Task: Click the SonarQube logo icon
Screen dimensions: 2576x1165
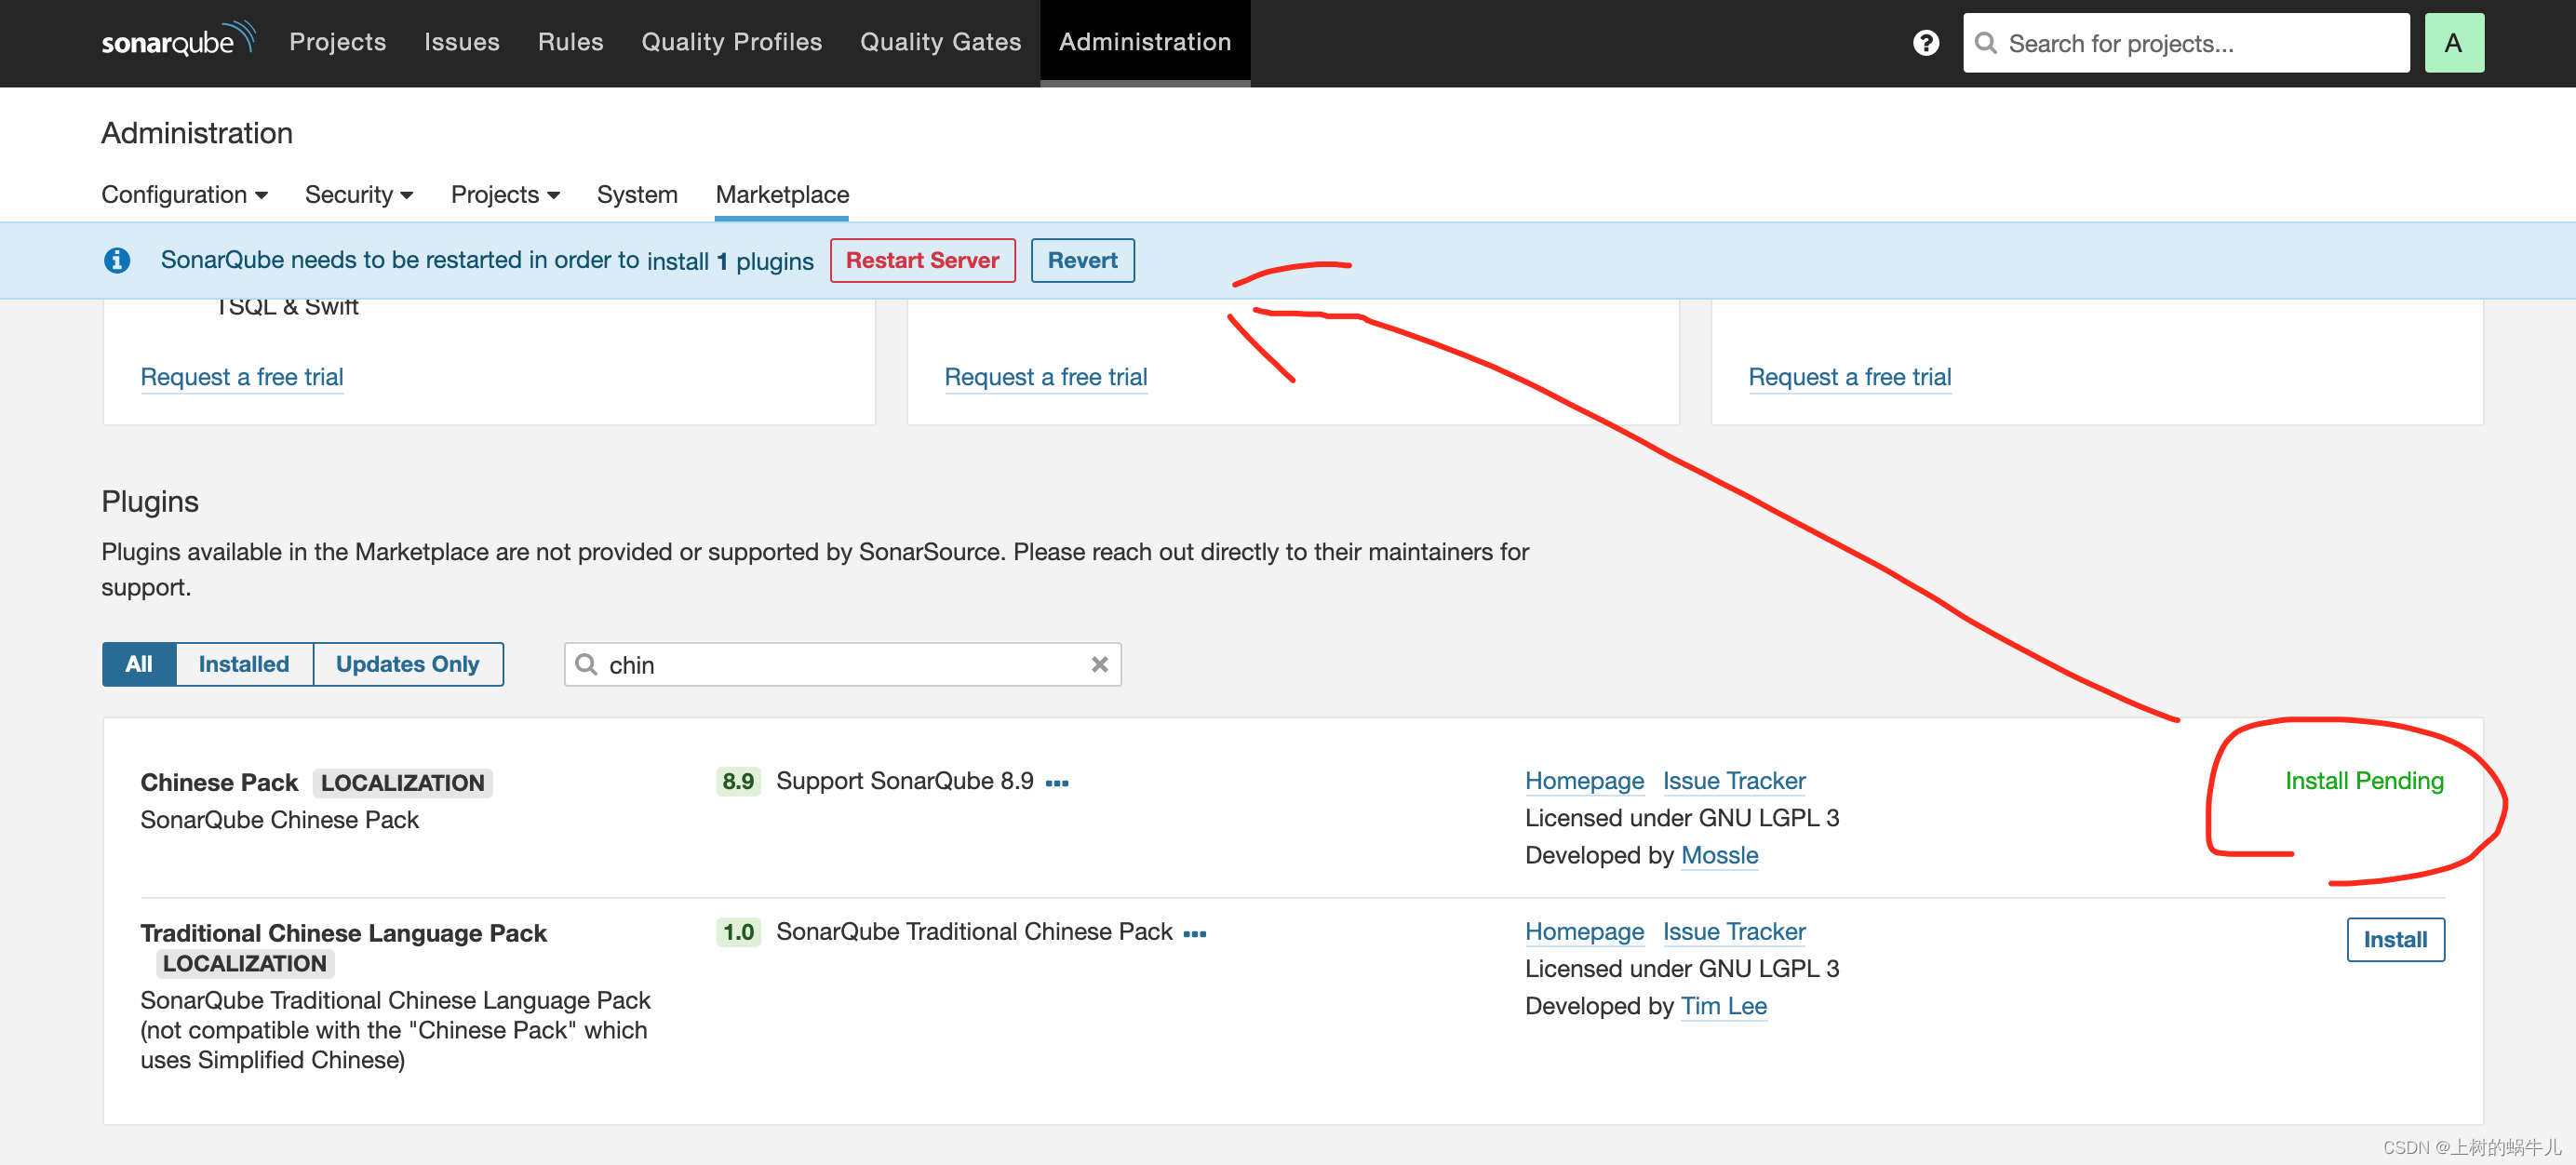Action: click(x=178, y=43)
